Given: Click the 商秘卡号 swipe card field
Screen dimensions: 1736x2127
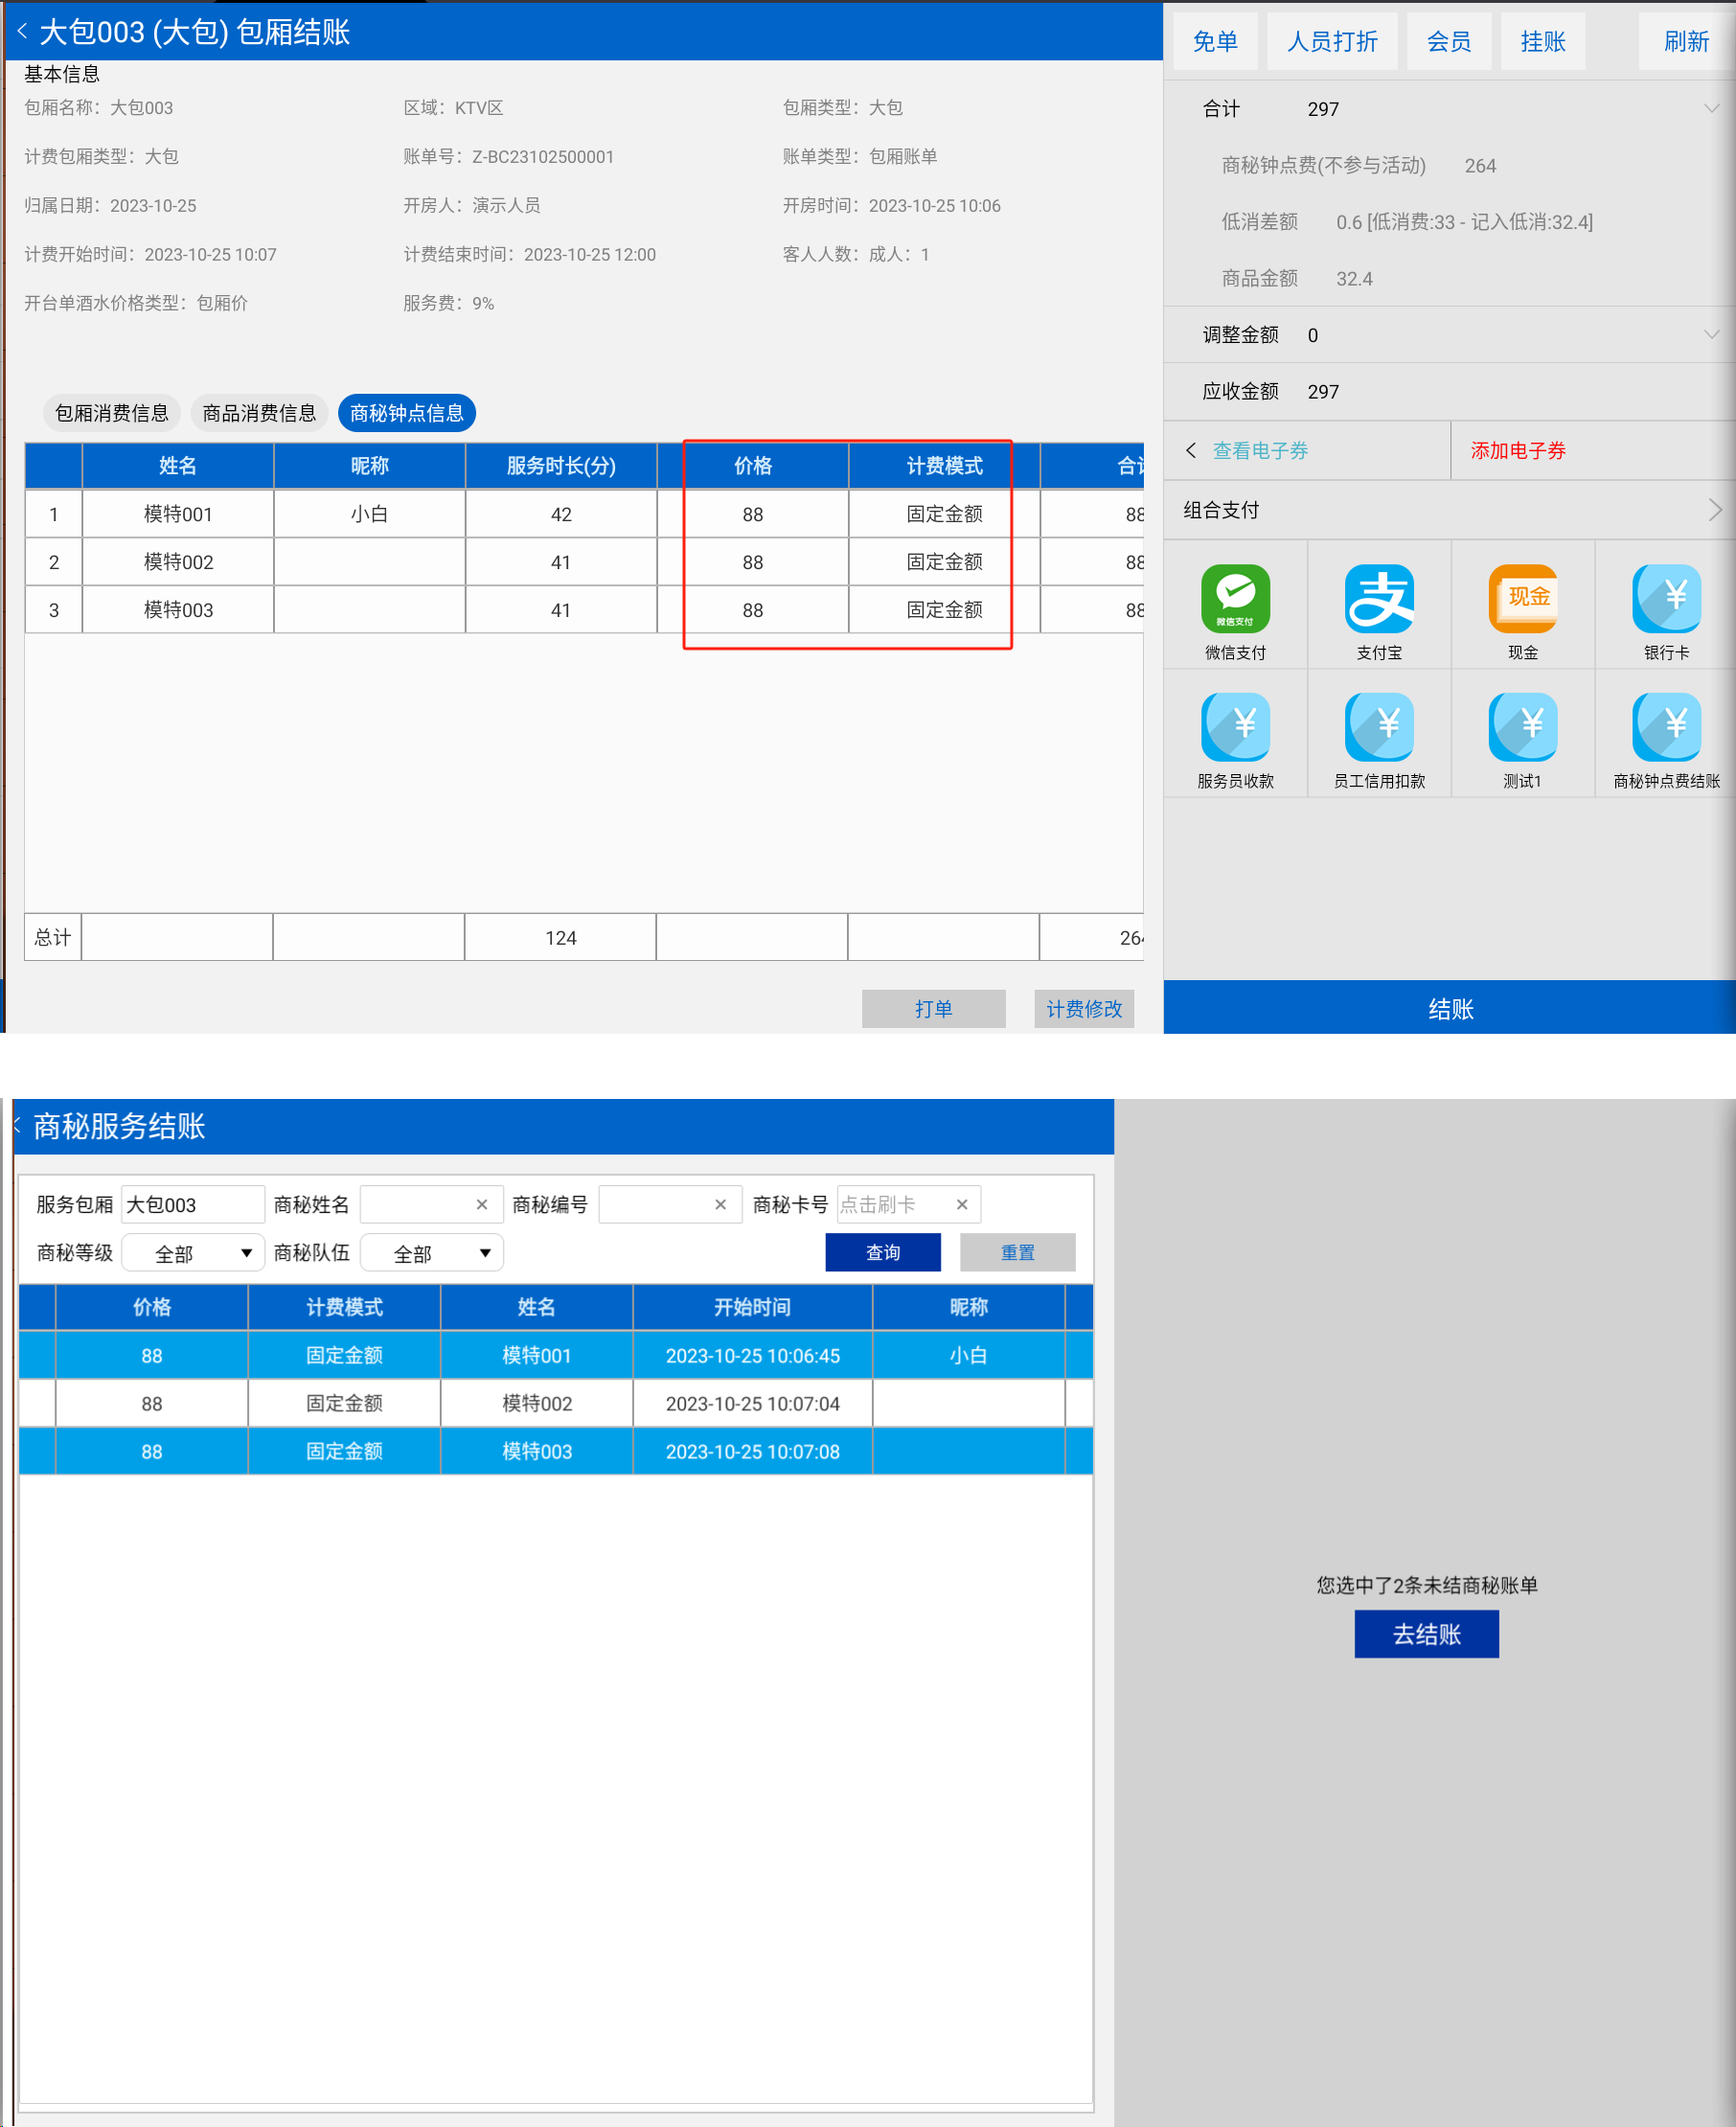Looking at the screenshot, I should click(x=908, y=1204).
